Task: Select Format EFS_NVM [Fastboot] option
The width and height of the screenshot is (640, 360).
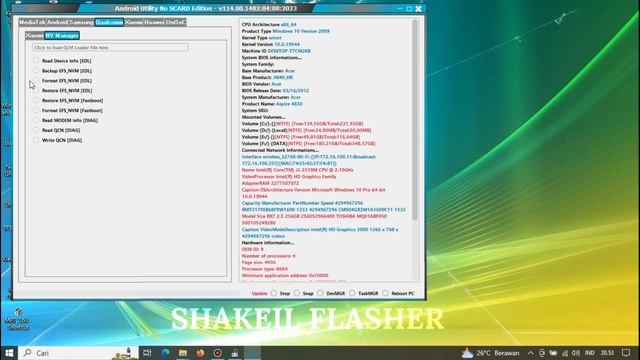Action: tap(68, 110)
